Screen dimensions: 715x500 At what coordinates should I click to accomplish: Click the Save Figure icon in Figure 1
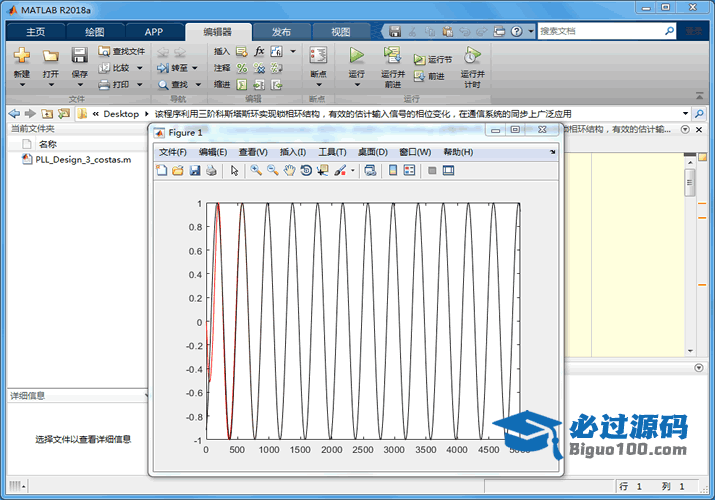(195, 170)
